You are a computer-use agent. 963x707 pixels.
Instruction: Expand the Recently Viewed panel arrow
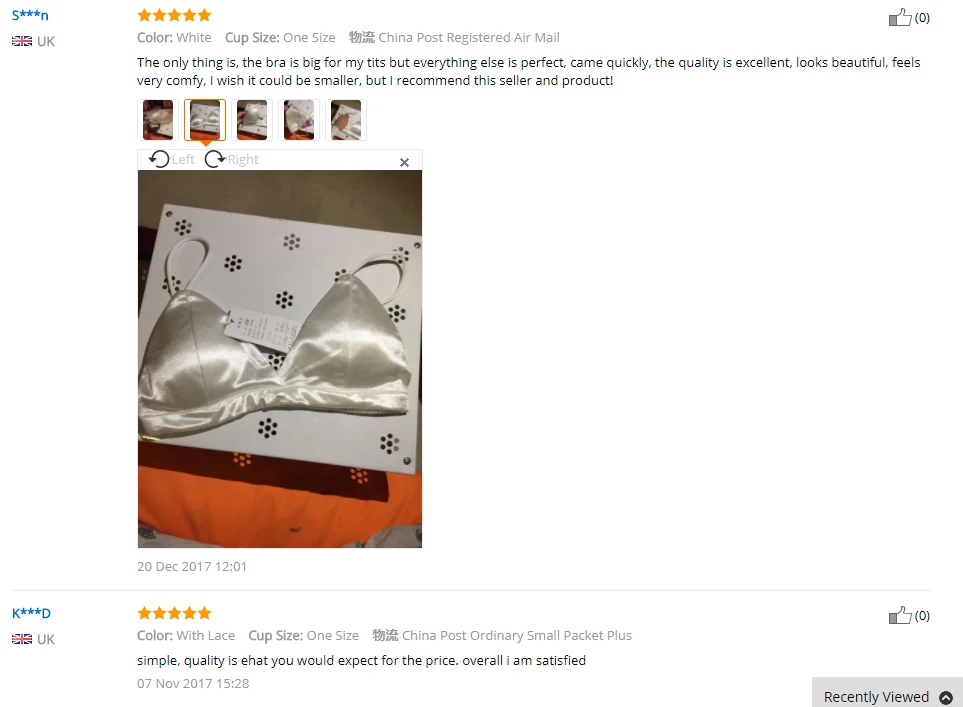click(x=946, y=697)
